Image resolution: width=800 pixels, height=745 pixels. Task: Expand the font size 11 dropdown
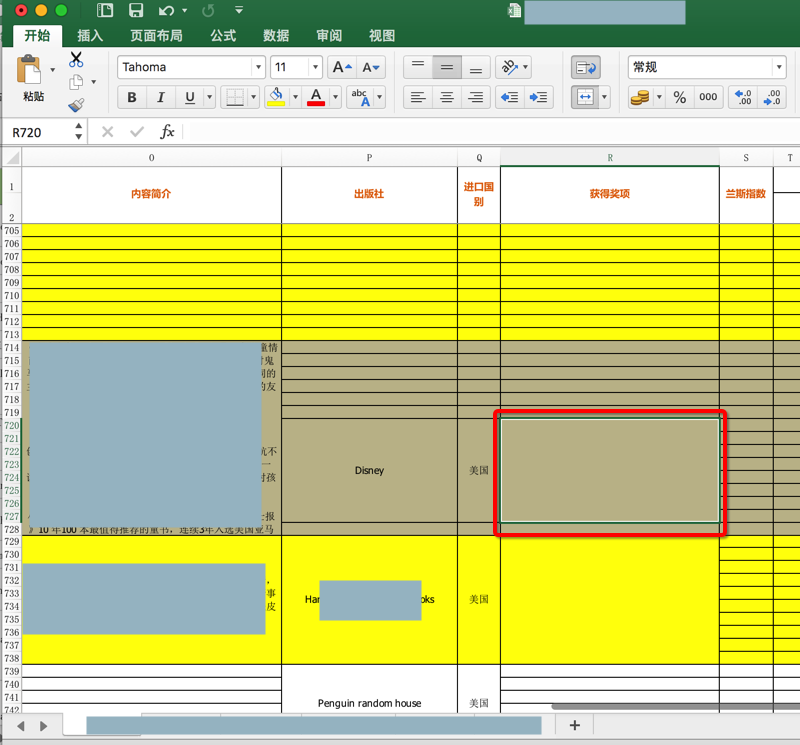[x=315, y=68]
